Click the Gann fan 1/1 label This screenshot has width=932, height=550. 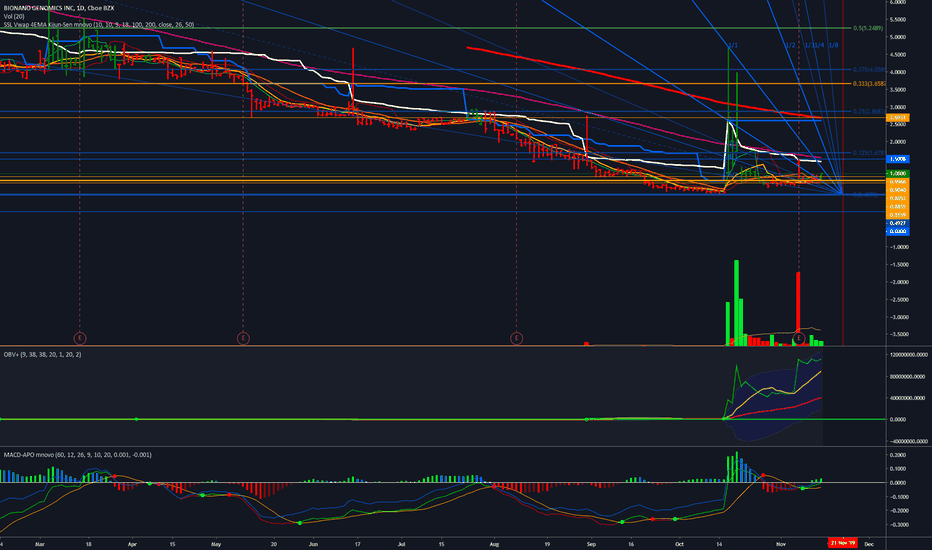[733, 46]
